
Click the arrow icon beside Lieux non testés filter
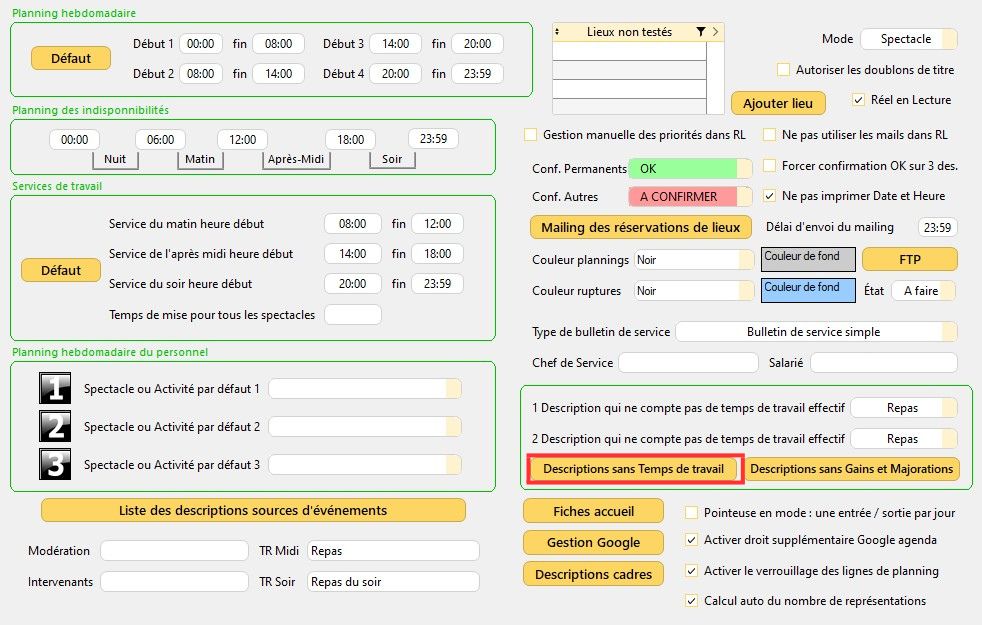[715, 32]
